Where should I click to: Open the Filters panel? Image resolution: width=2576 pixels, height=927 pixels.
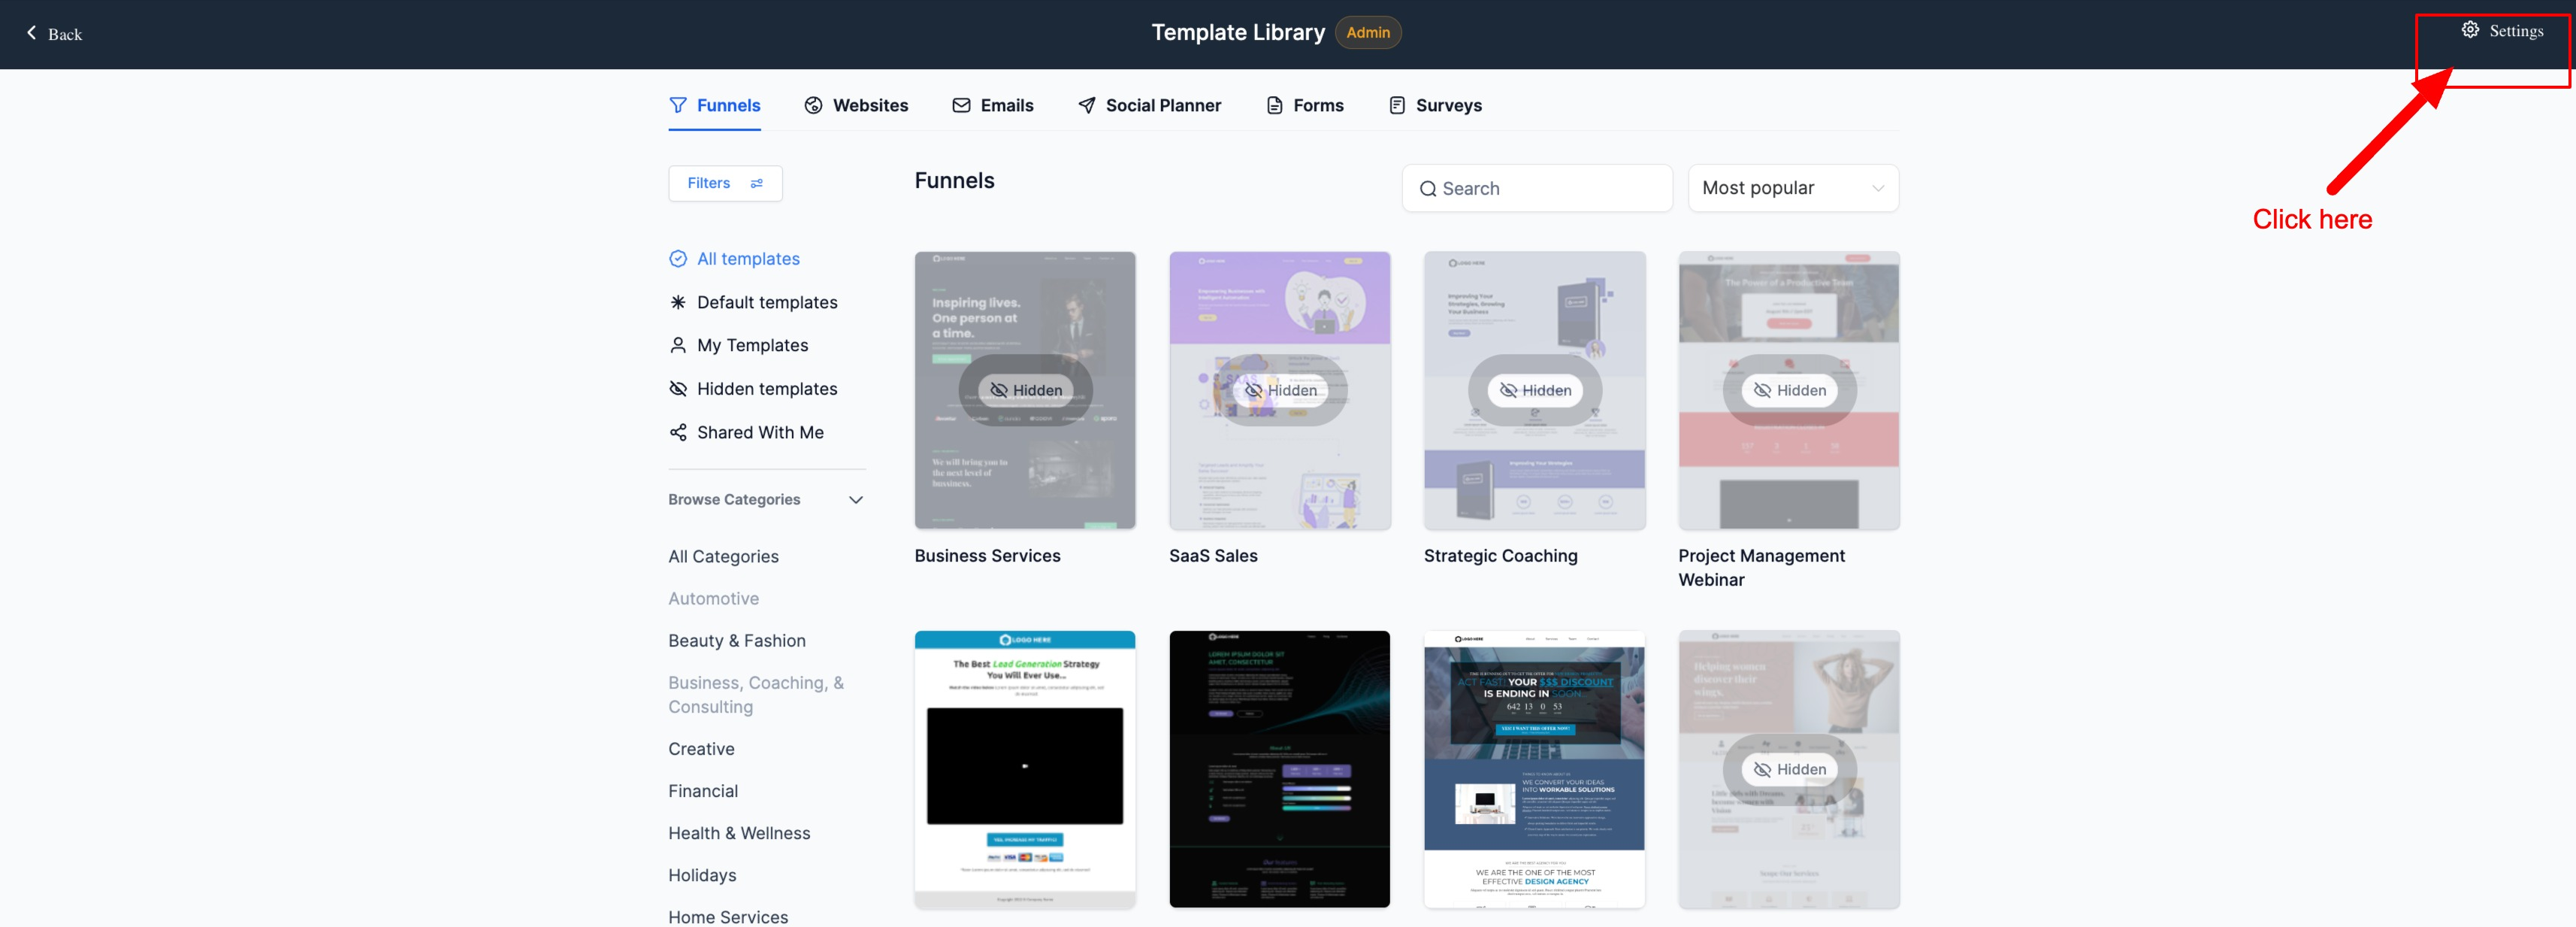tap(724, 183)
